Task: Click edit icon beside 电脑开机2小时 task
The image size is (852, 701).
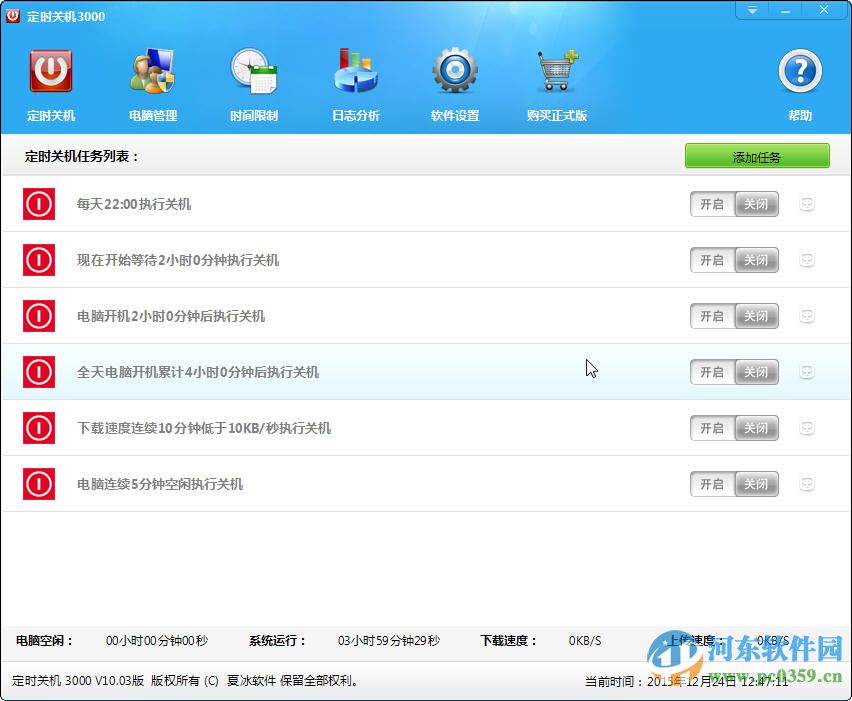Action: pyautogui.click(x=807, y=316)
